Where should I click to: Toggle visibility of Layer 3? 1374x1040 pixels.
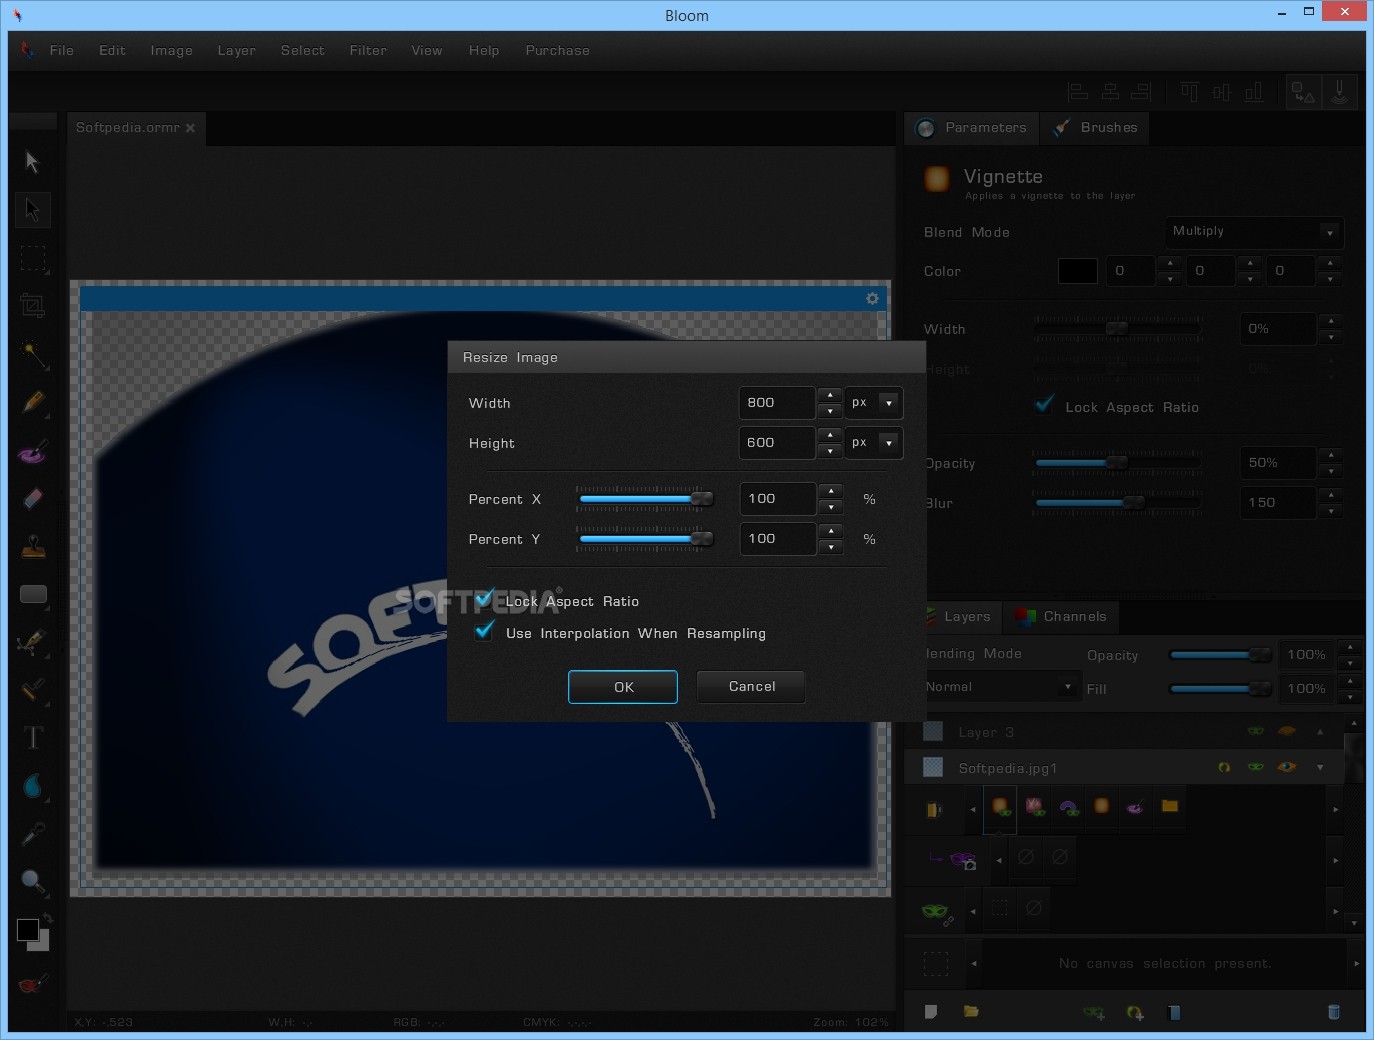click(x=1287, y=731)
